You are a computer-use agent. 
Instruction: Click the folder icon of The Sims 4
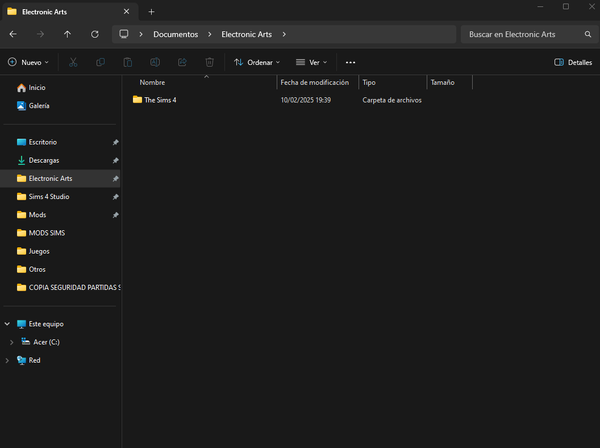click(x=137, y=99)
